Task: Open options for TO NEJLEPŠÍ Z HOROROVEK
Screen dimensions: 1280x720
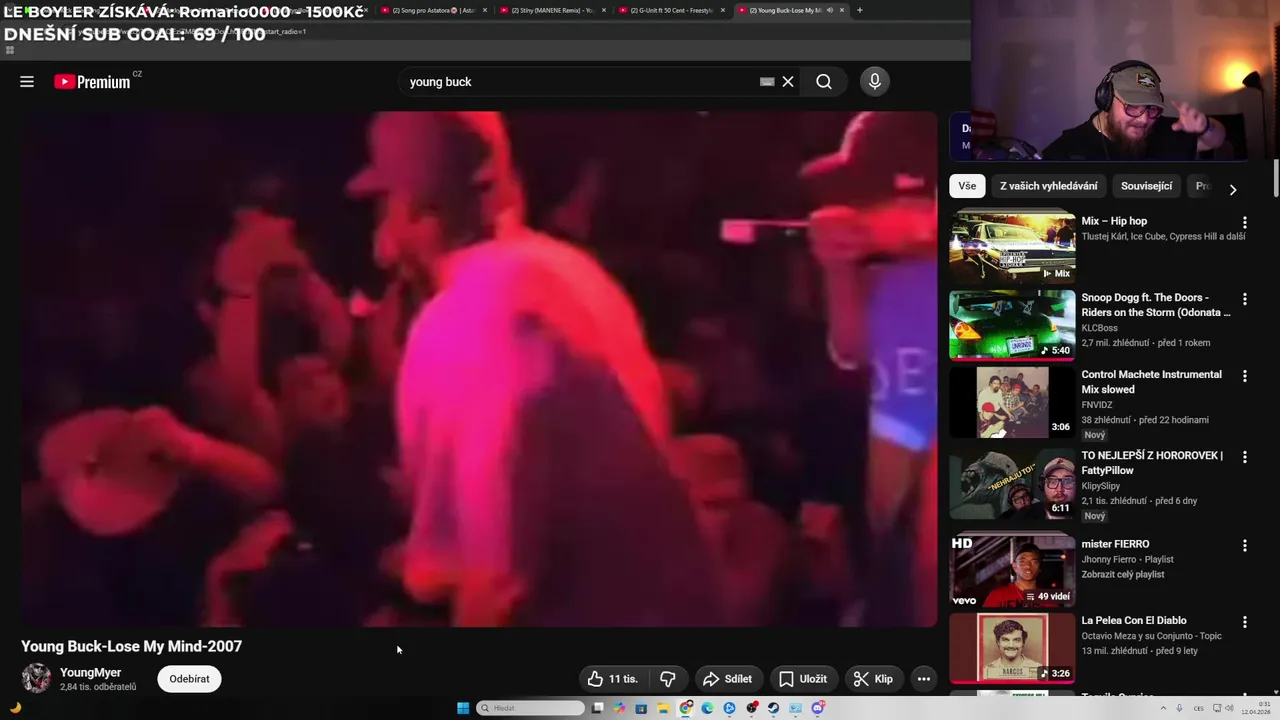Action: coord(1245,457)
